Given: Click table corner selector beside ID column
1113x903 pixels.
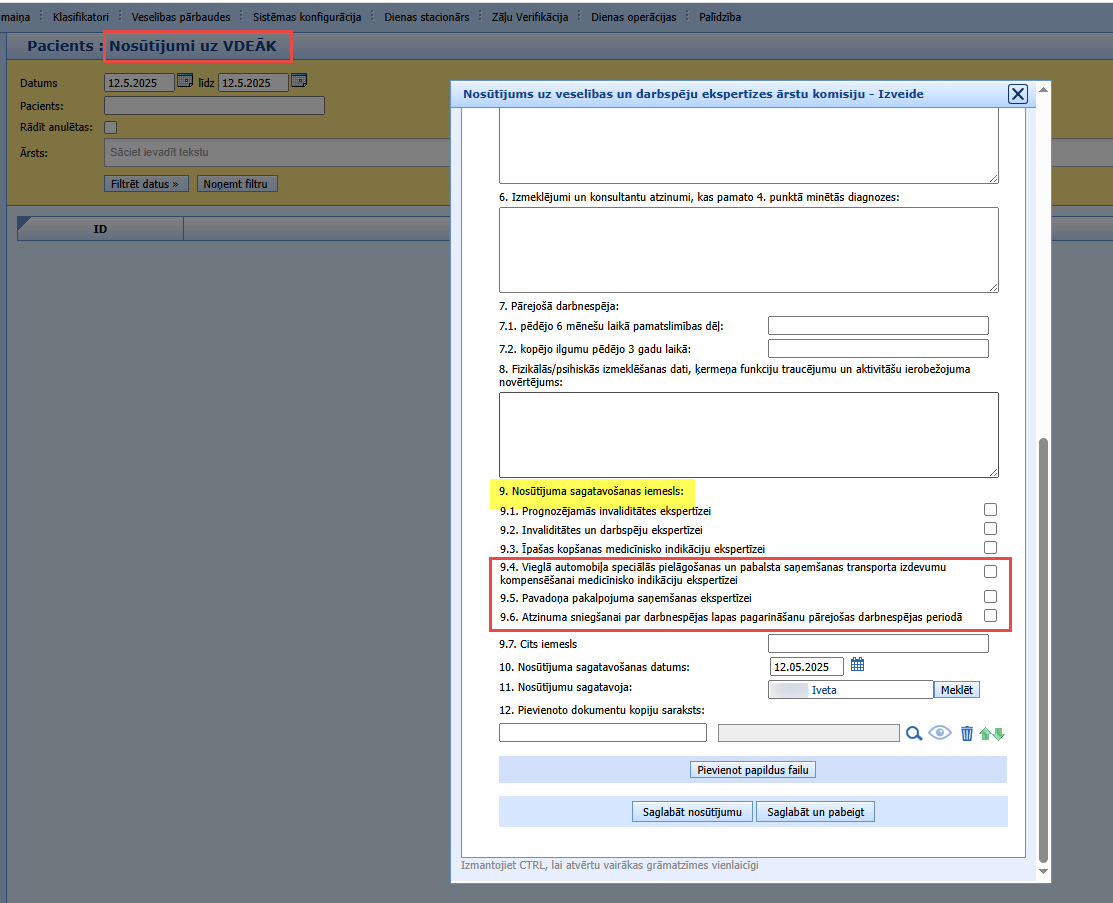Looking at the screenshot, I should (24, 224).
